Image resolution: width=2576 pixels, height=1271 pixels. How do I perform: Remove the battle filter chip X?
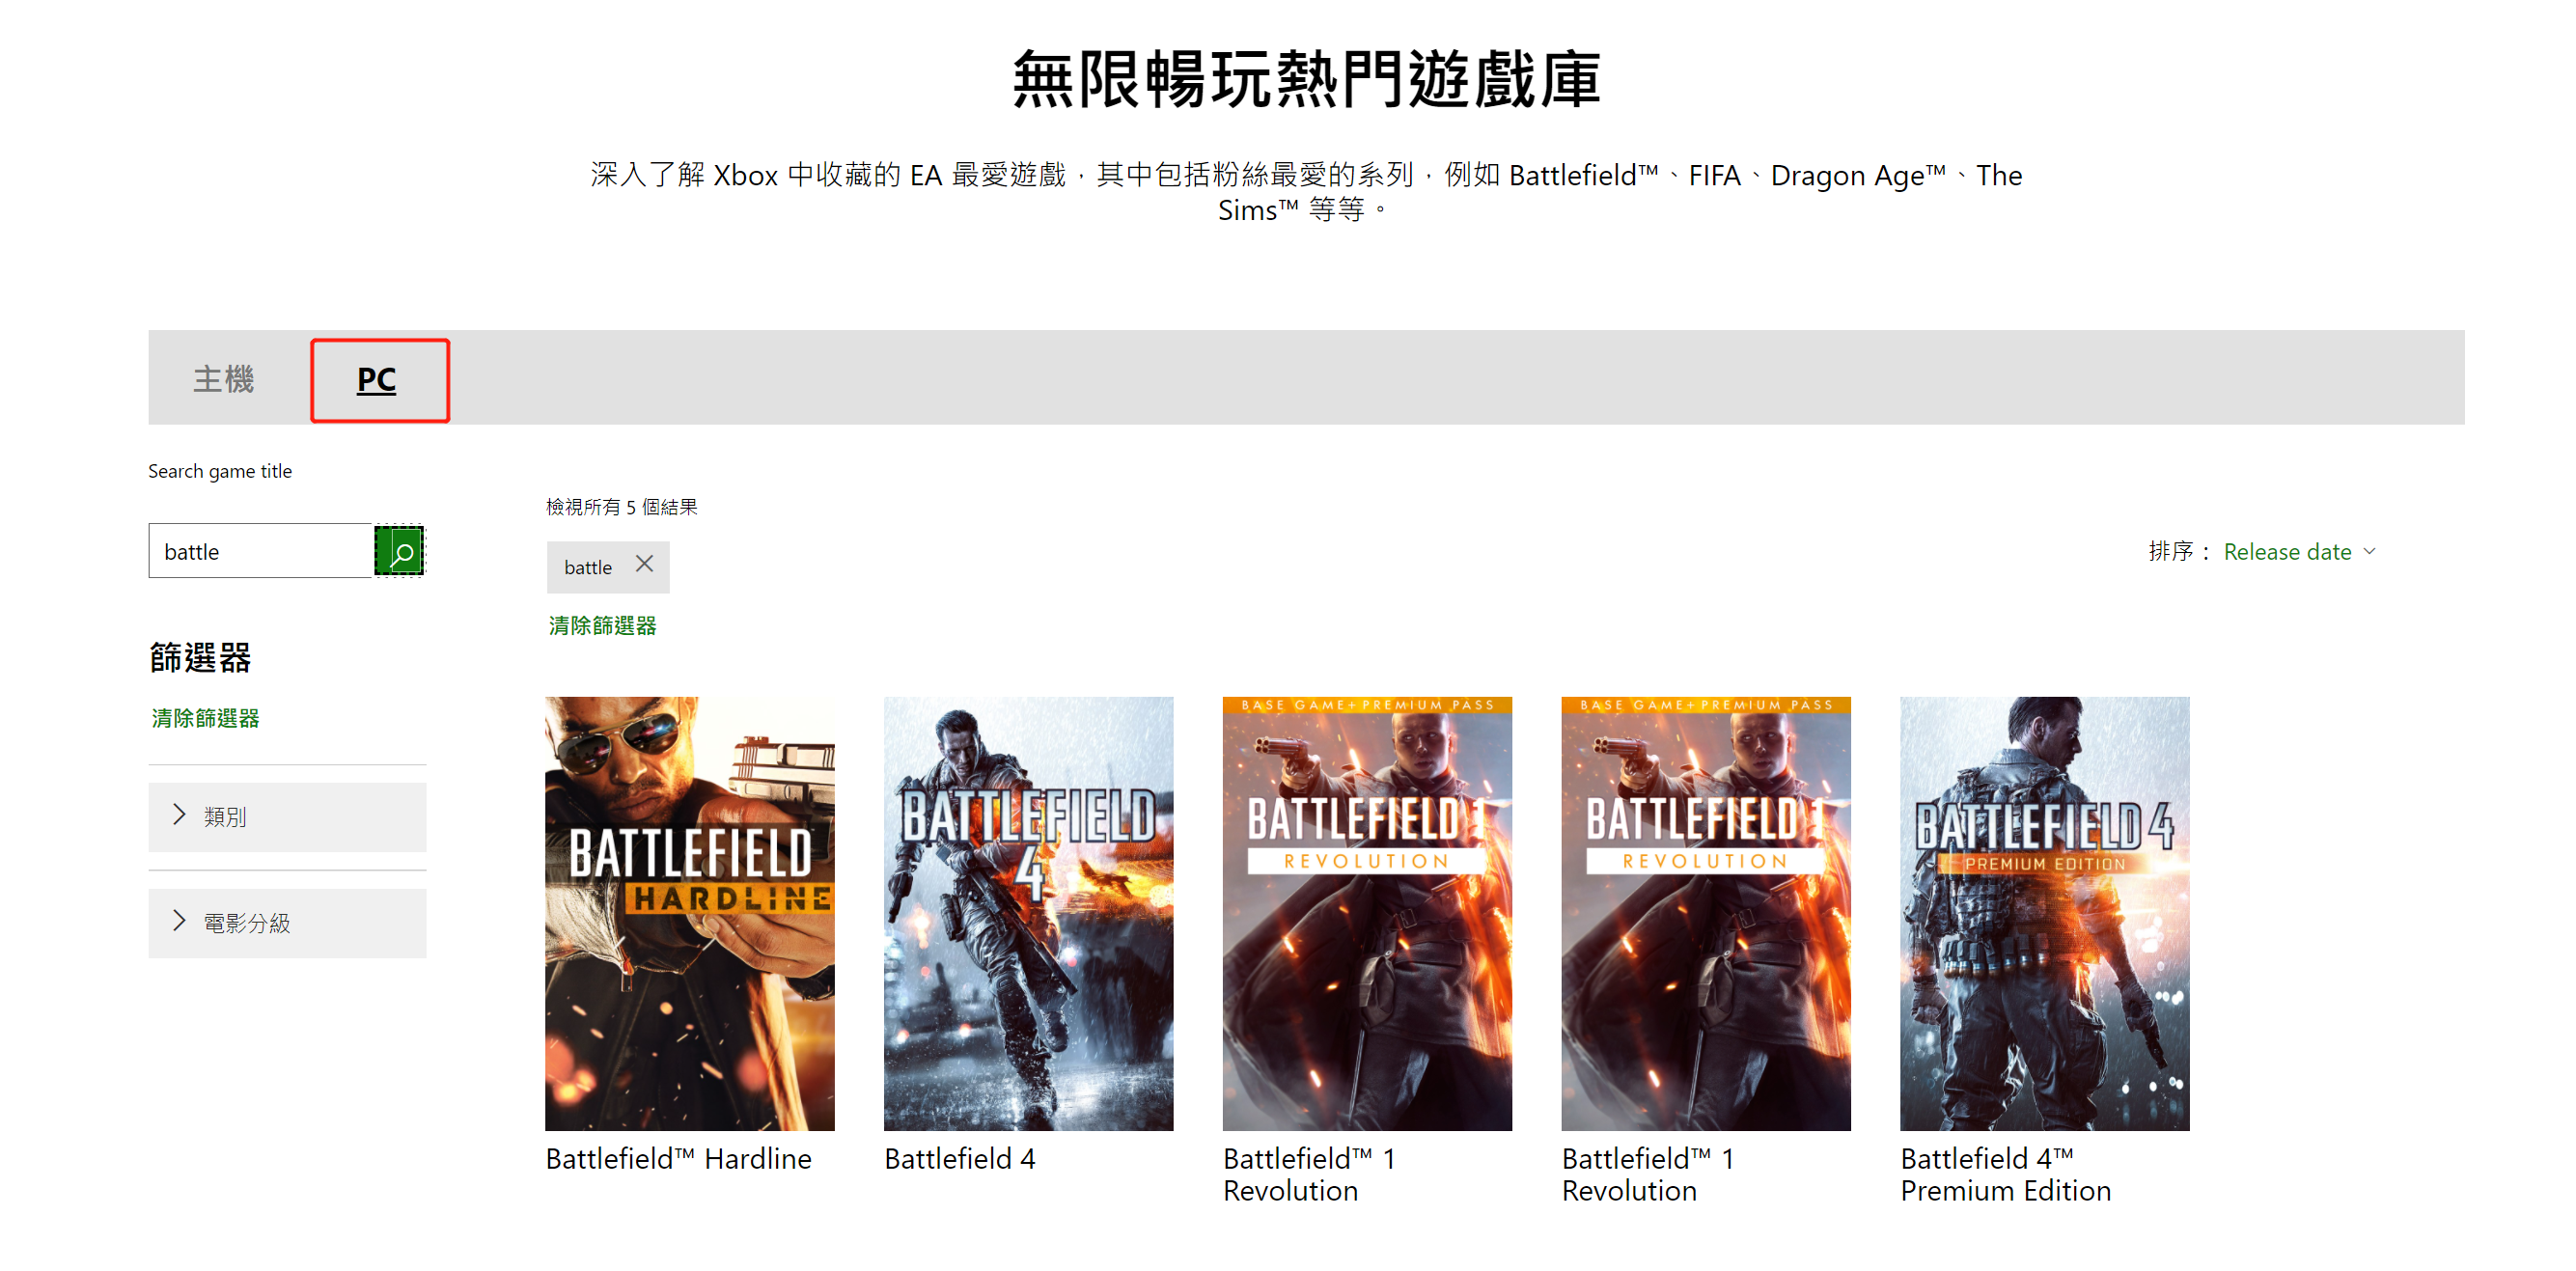point(644,564)
